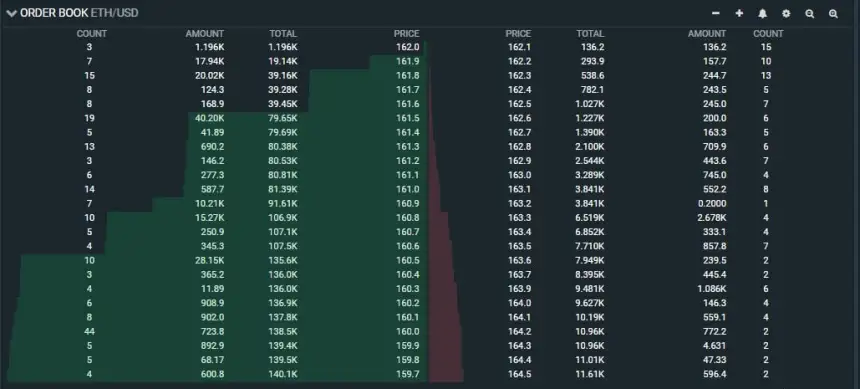Click ask price 164.5
The height and width of the screenshot is (389, 860).
[x=519, y=374]
